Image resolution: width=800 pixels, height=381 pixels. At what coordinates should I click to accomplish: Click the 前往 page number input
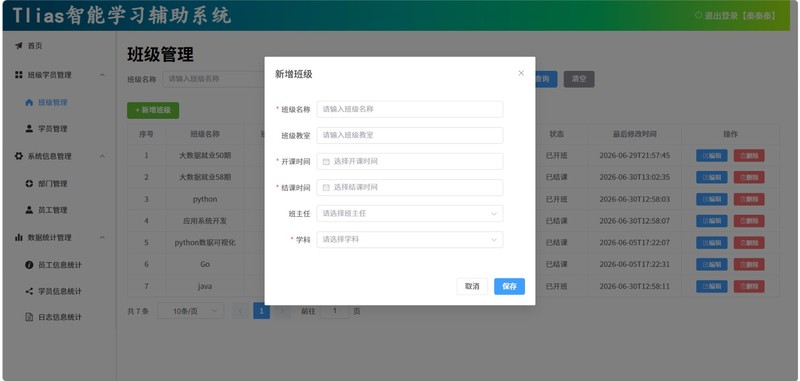tap(335, 311)
